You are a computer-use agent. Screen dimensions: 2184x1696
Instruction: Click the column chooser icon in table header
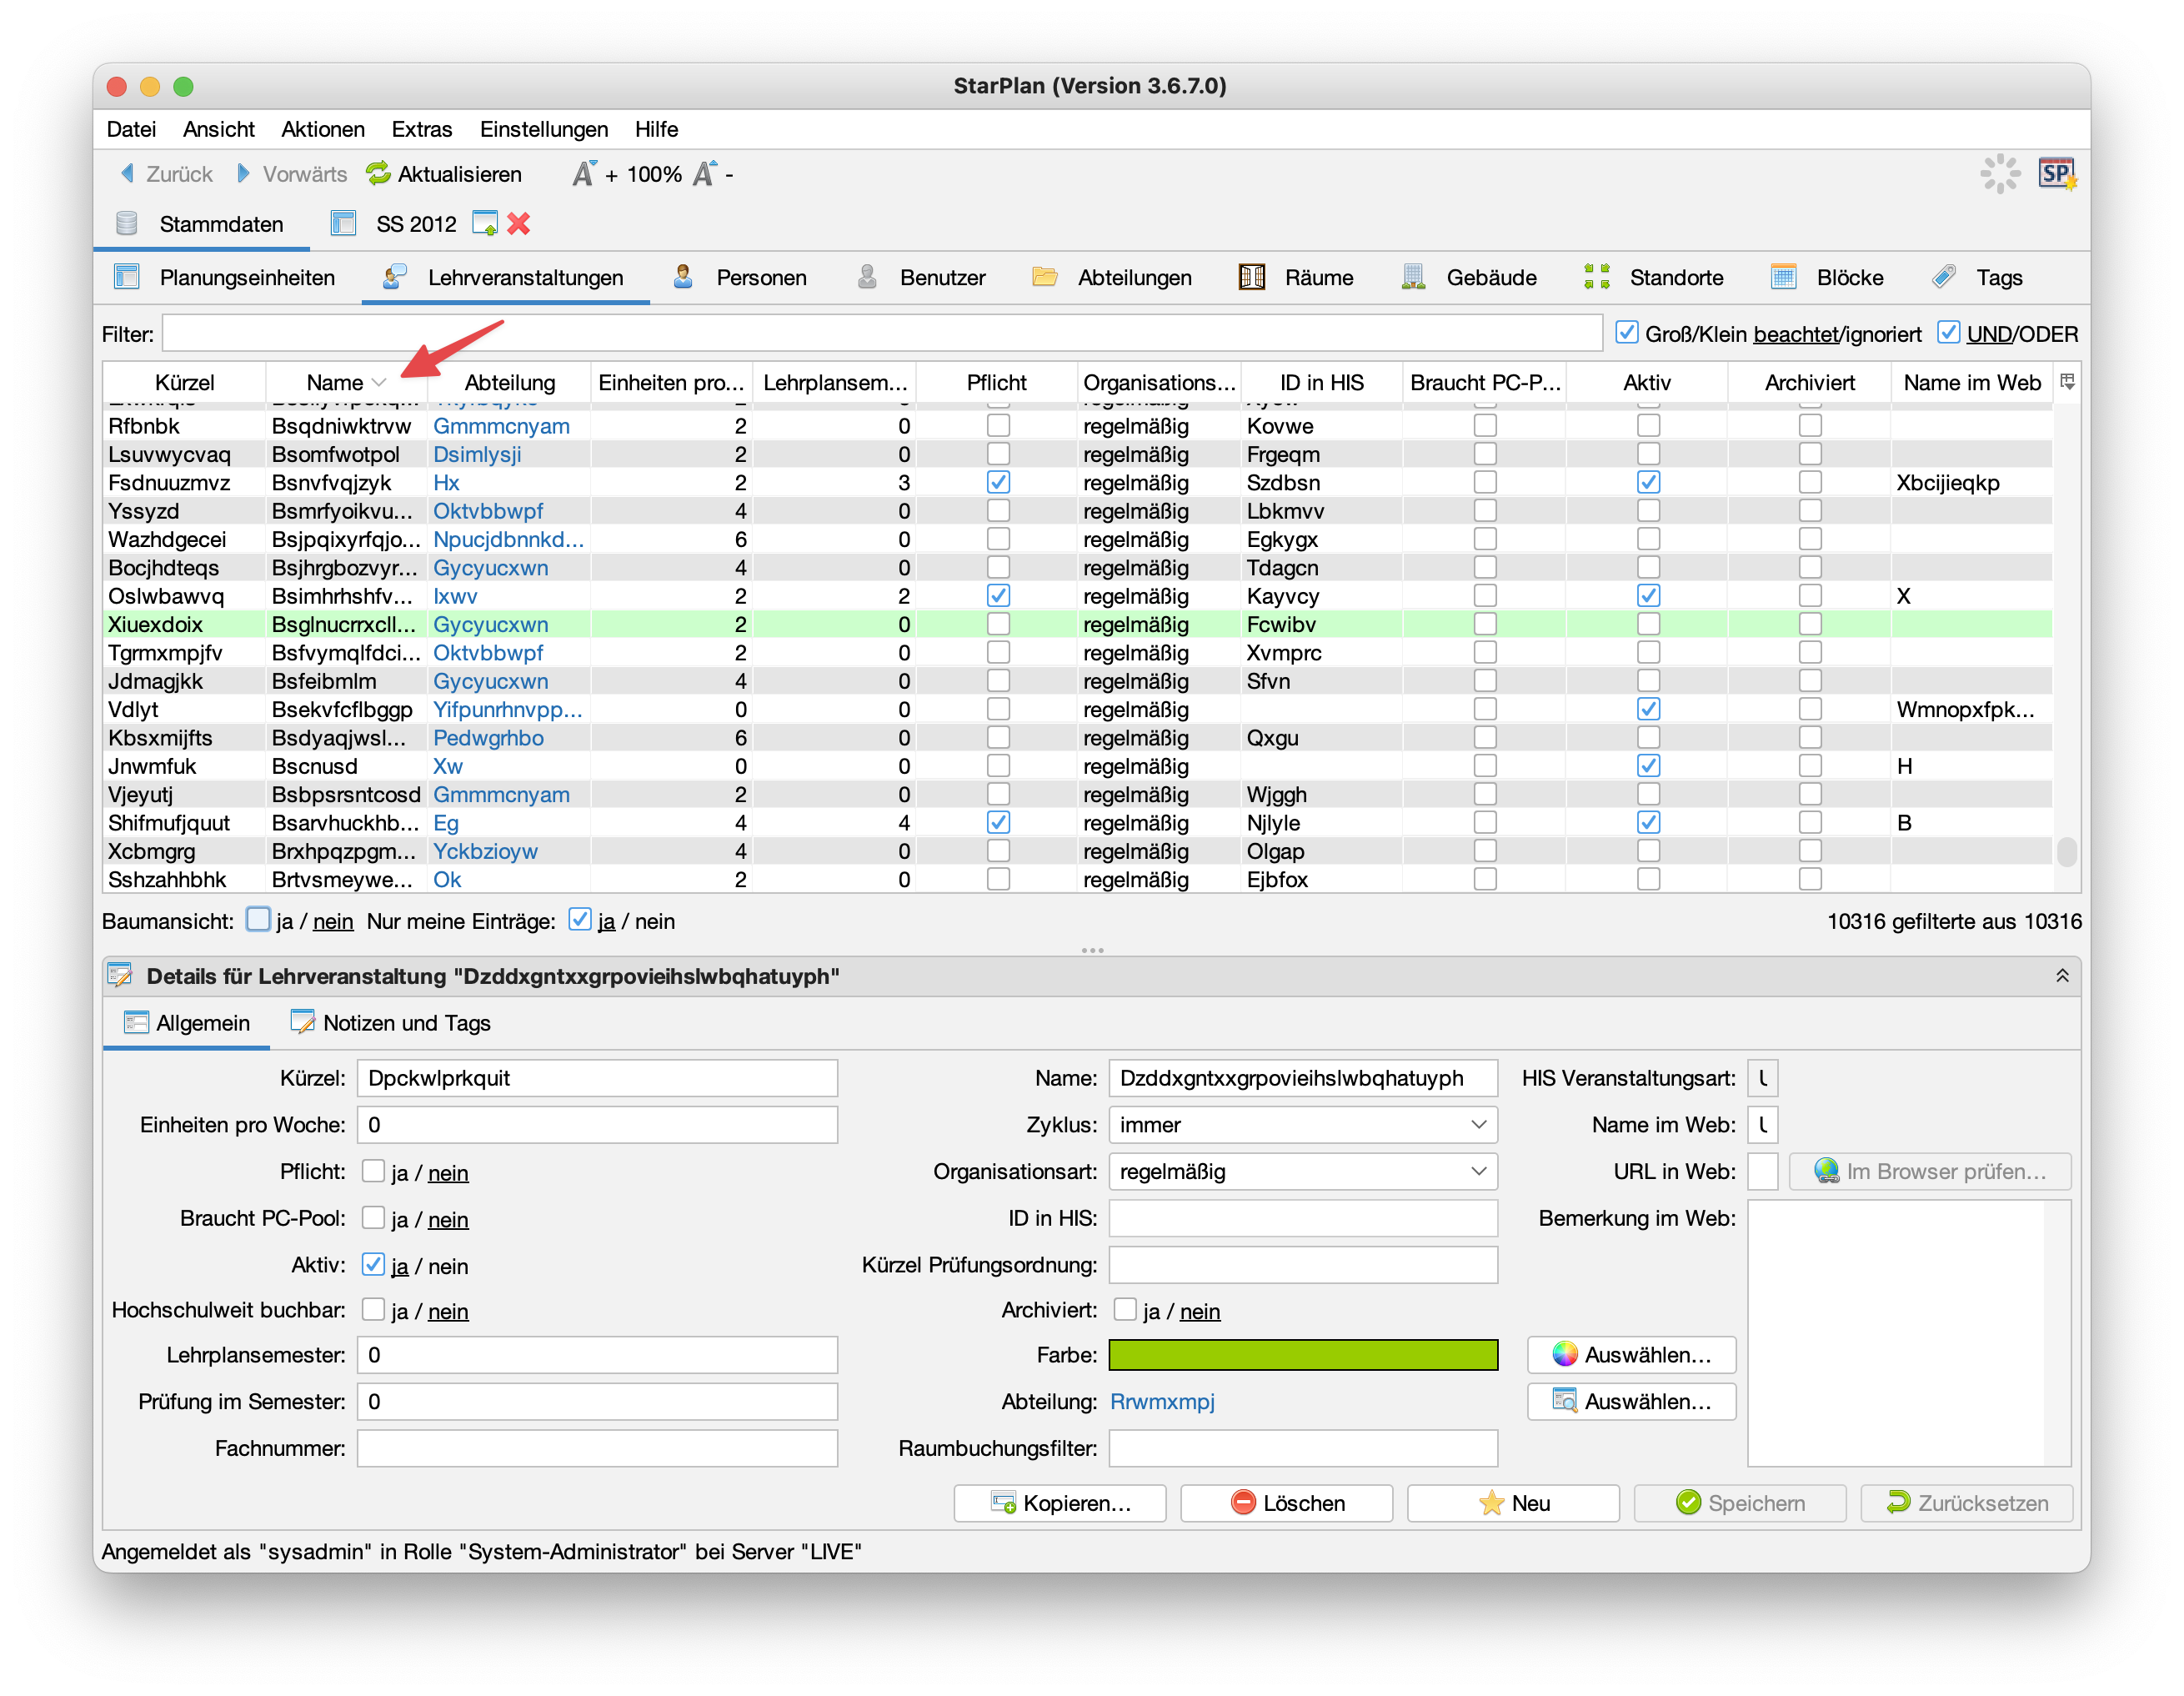click(2067, 382)
